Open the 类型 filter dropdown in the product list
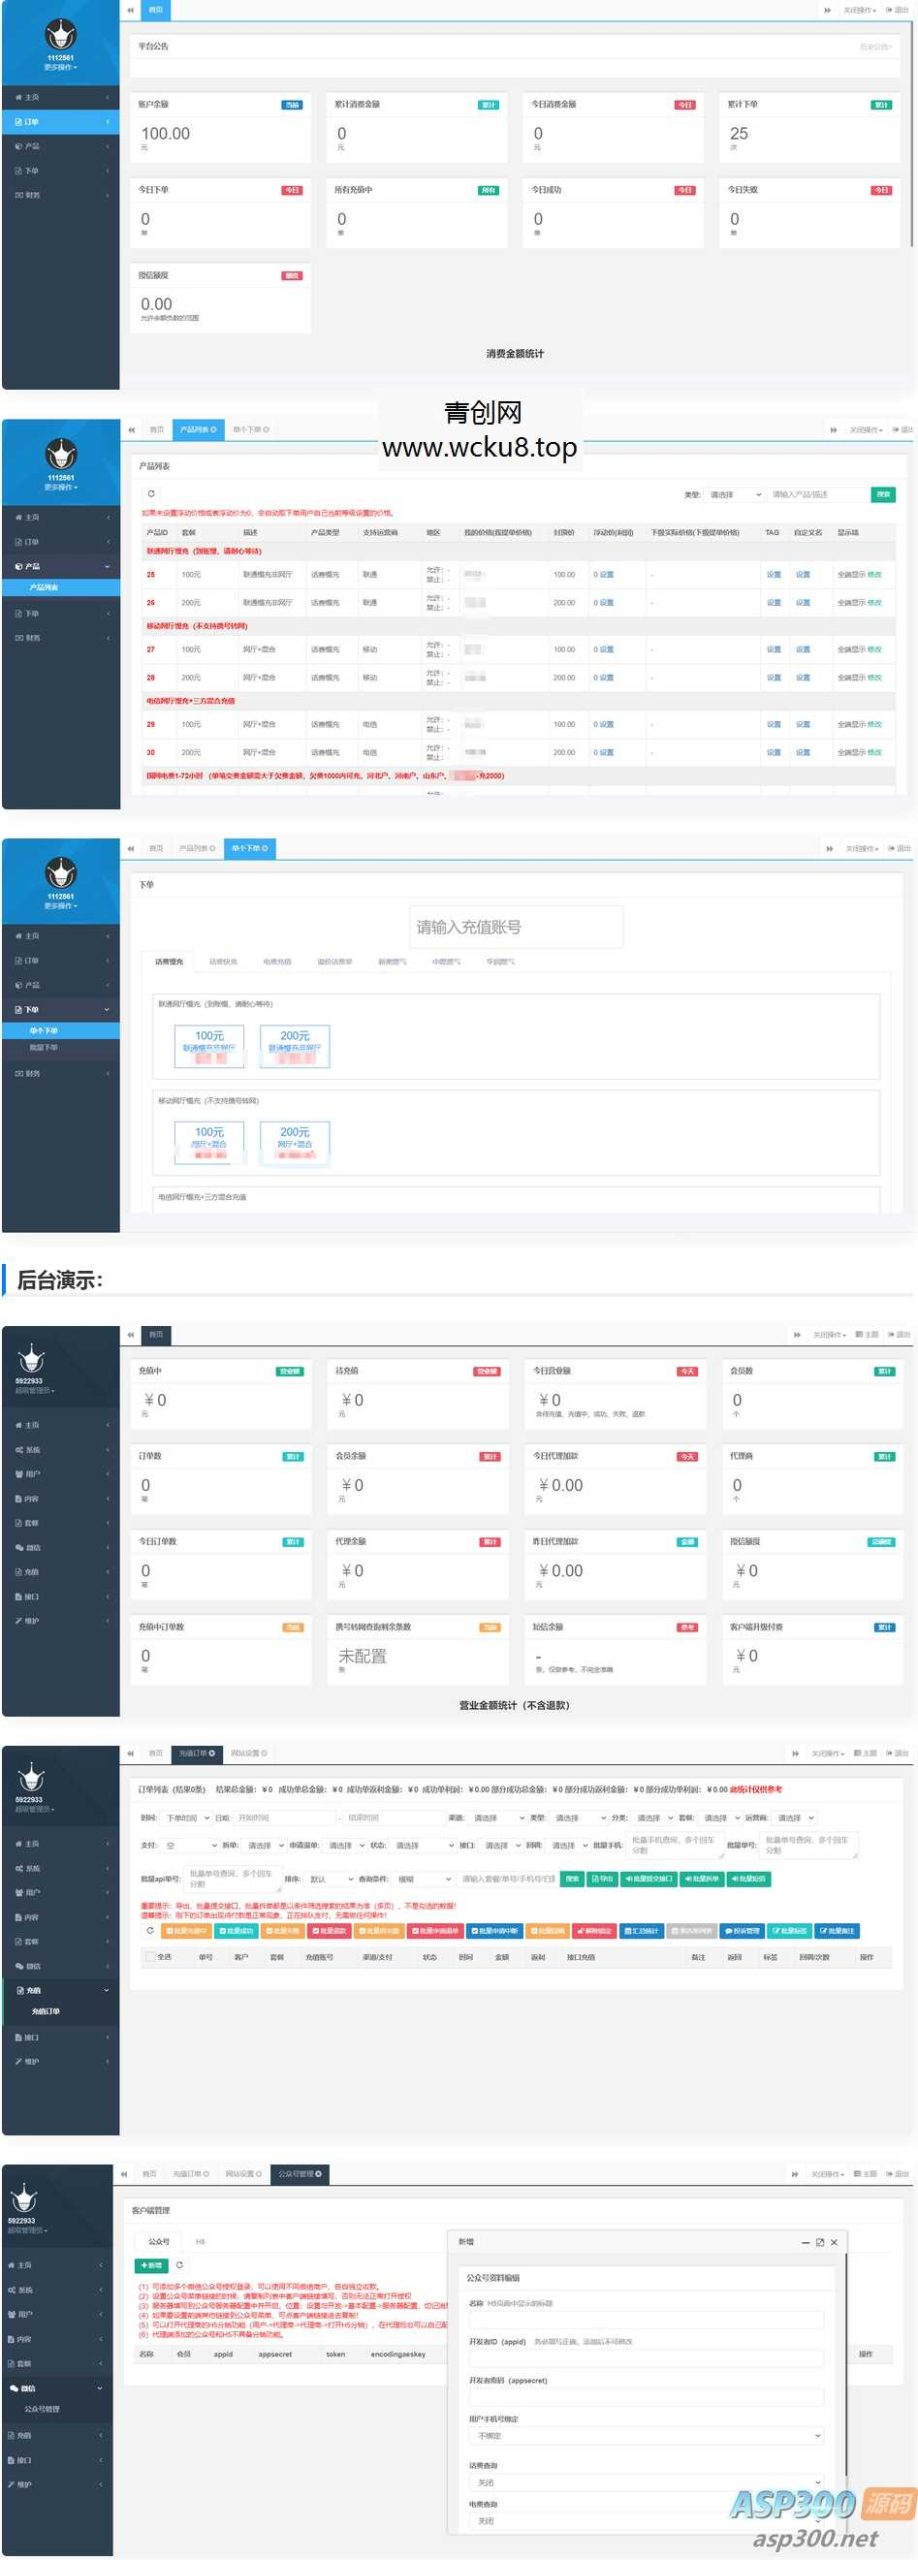 click(x=735, y=494)
